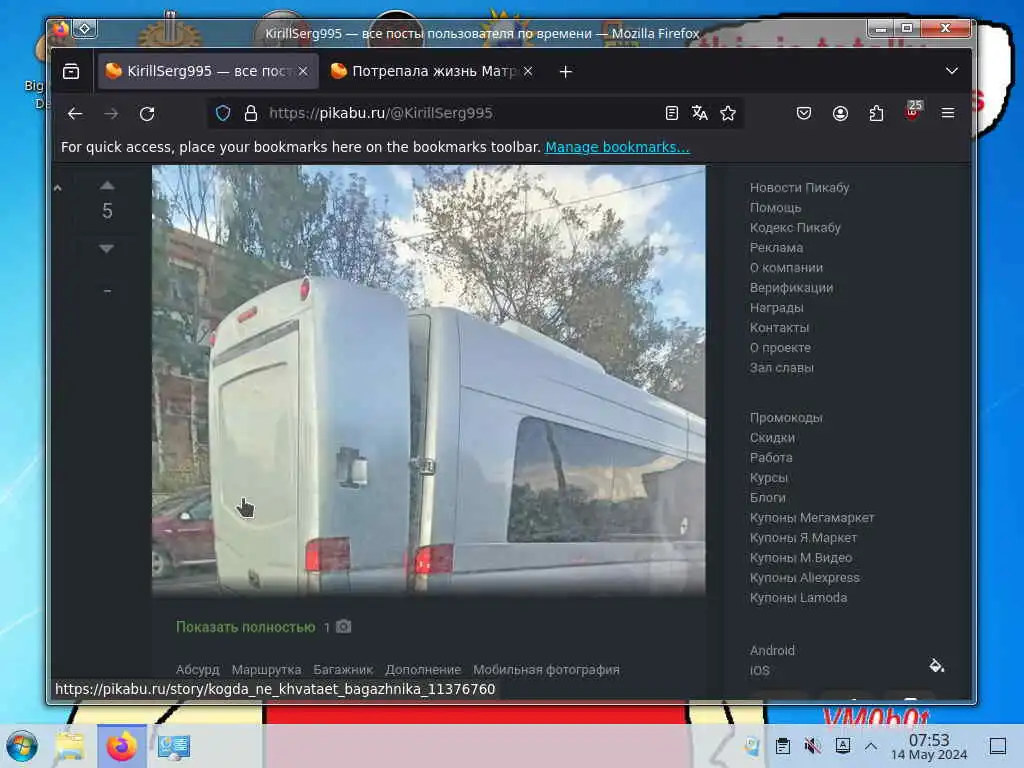Open Работа sidebar link
This screenshot has width=1024, height=768.
pos(771,458)
